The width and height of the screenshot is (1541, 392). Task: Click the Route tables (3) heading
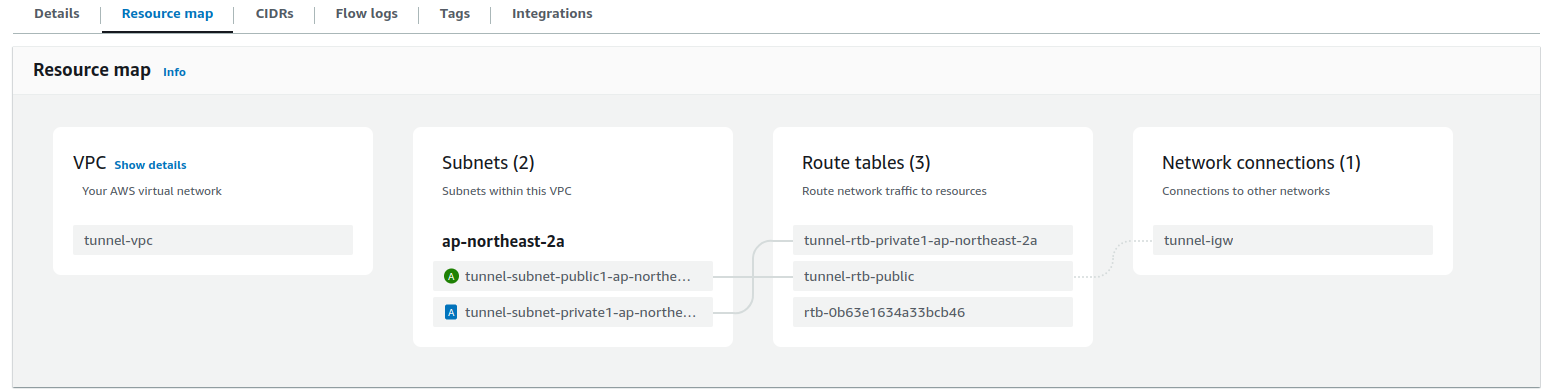tap(866, 163)
